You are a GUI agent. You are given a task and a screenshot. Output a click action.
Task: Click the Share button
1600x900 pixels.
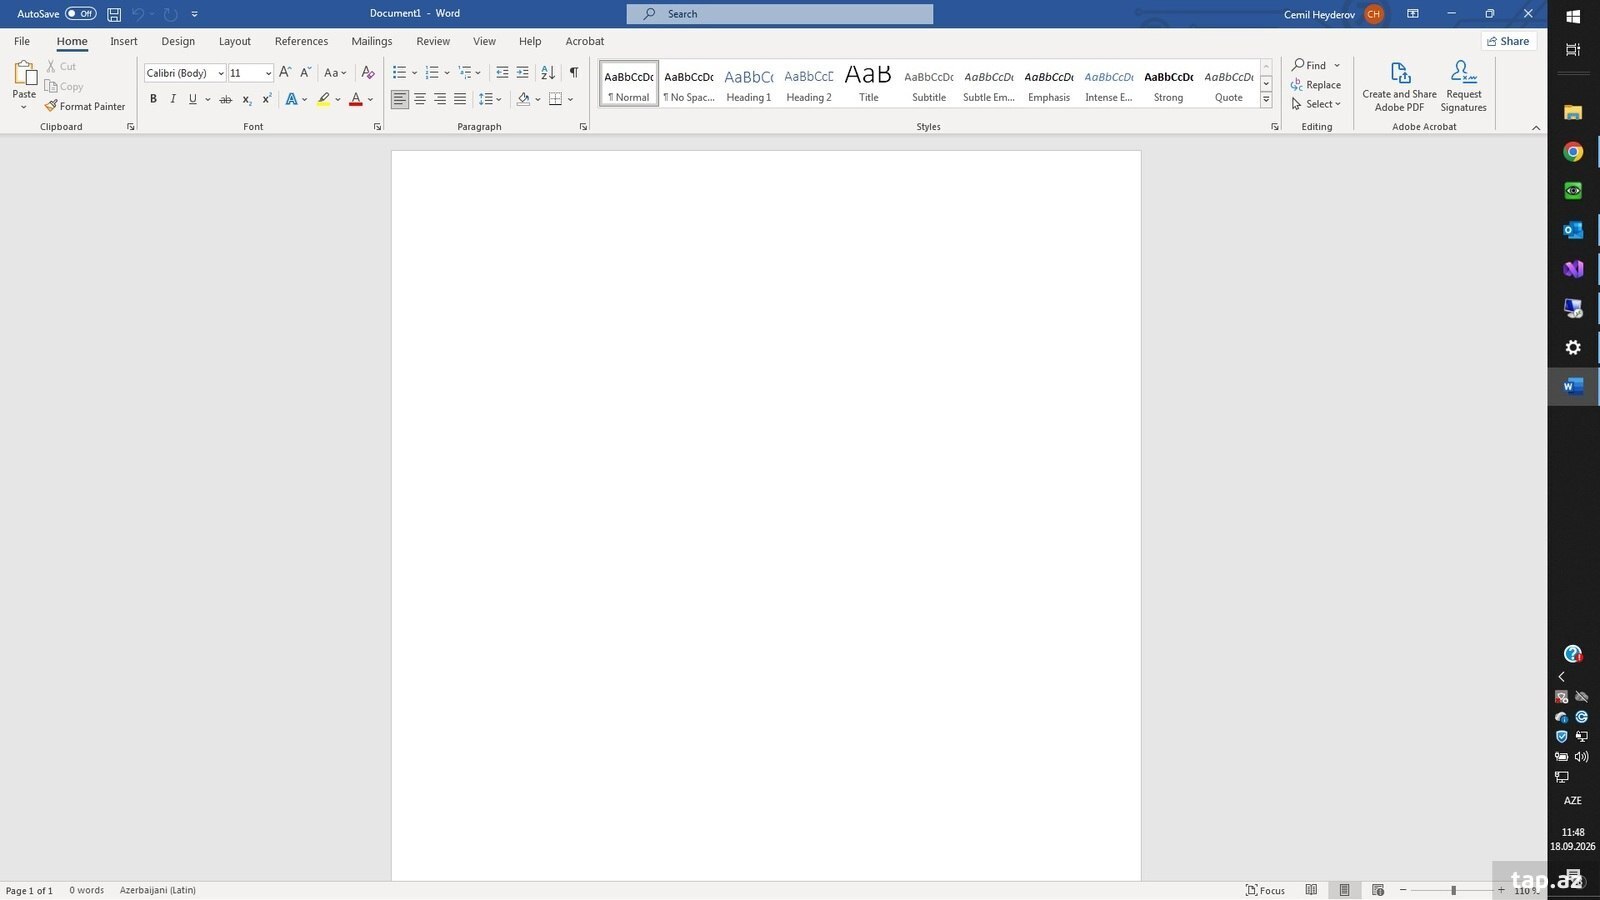[x=1508, y=41]
